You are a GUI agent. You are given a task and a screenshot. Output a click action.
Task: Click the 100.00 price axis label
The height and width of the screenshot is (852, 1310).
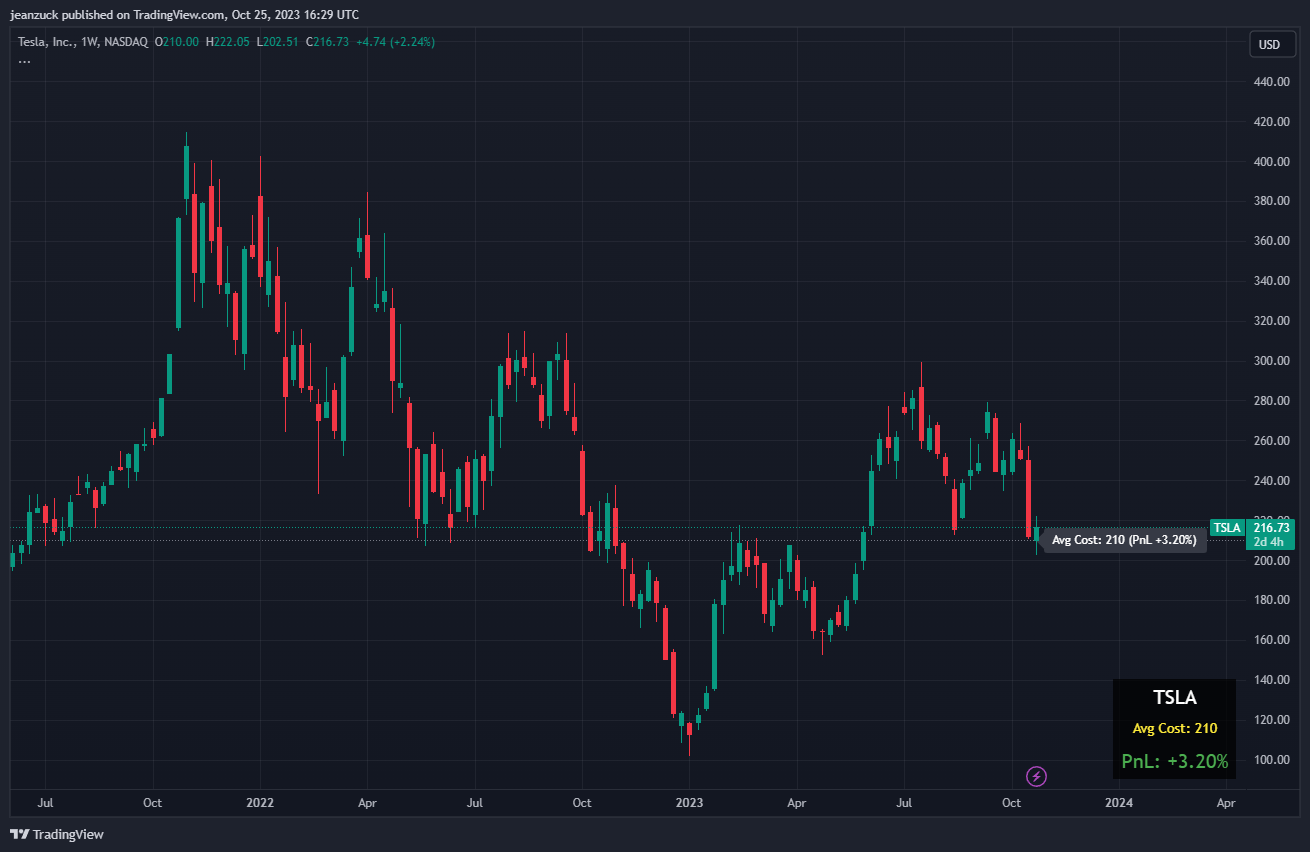click(1271, 760)
